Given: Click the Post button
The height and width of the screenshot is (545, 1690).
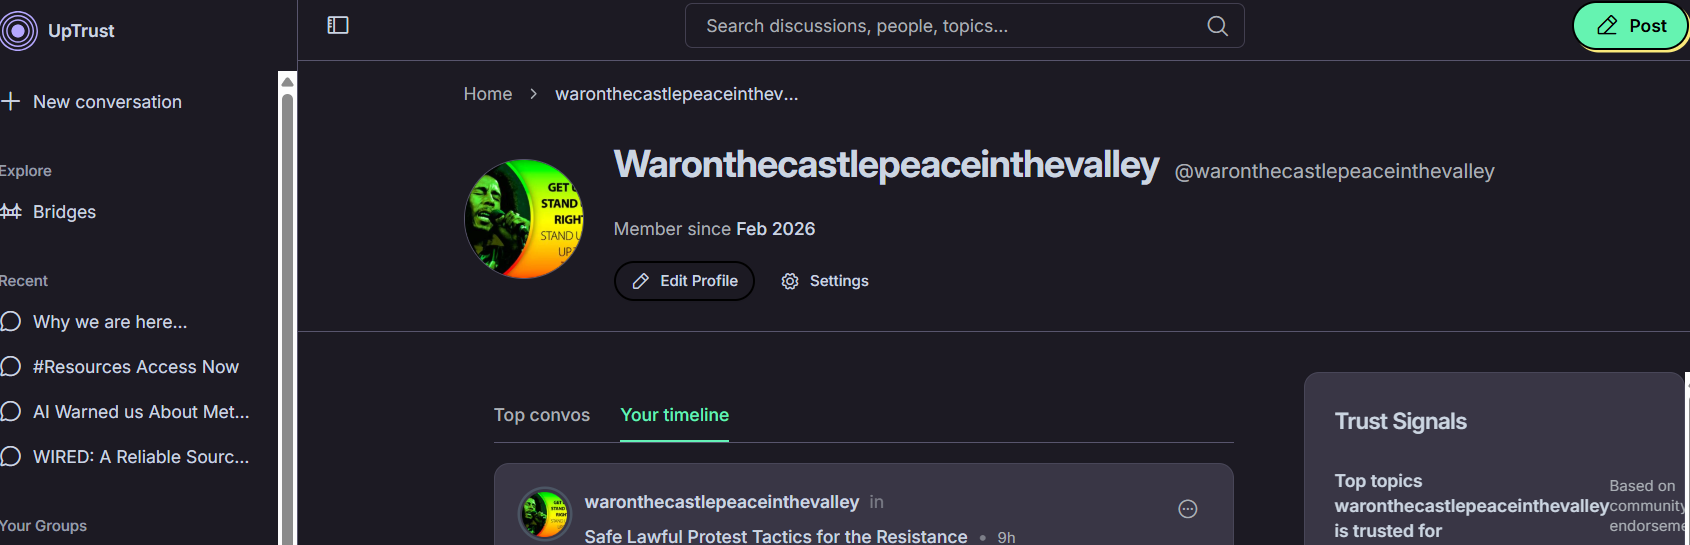Looking at the screenshot, I should click(1631, 26).
